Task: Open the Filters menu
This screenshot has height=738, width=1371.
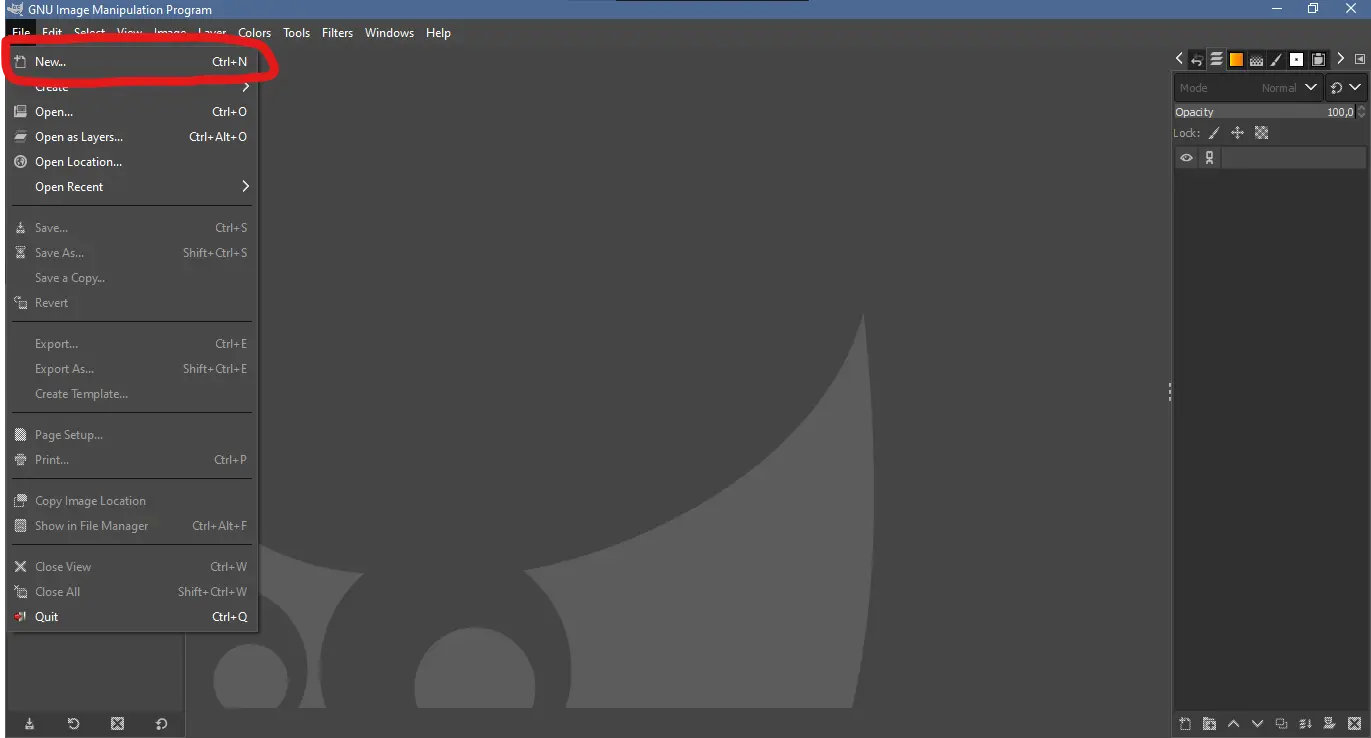Action: (x=337, y=33)
